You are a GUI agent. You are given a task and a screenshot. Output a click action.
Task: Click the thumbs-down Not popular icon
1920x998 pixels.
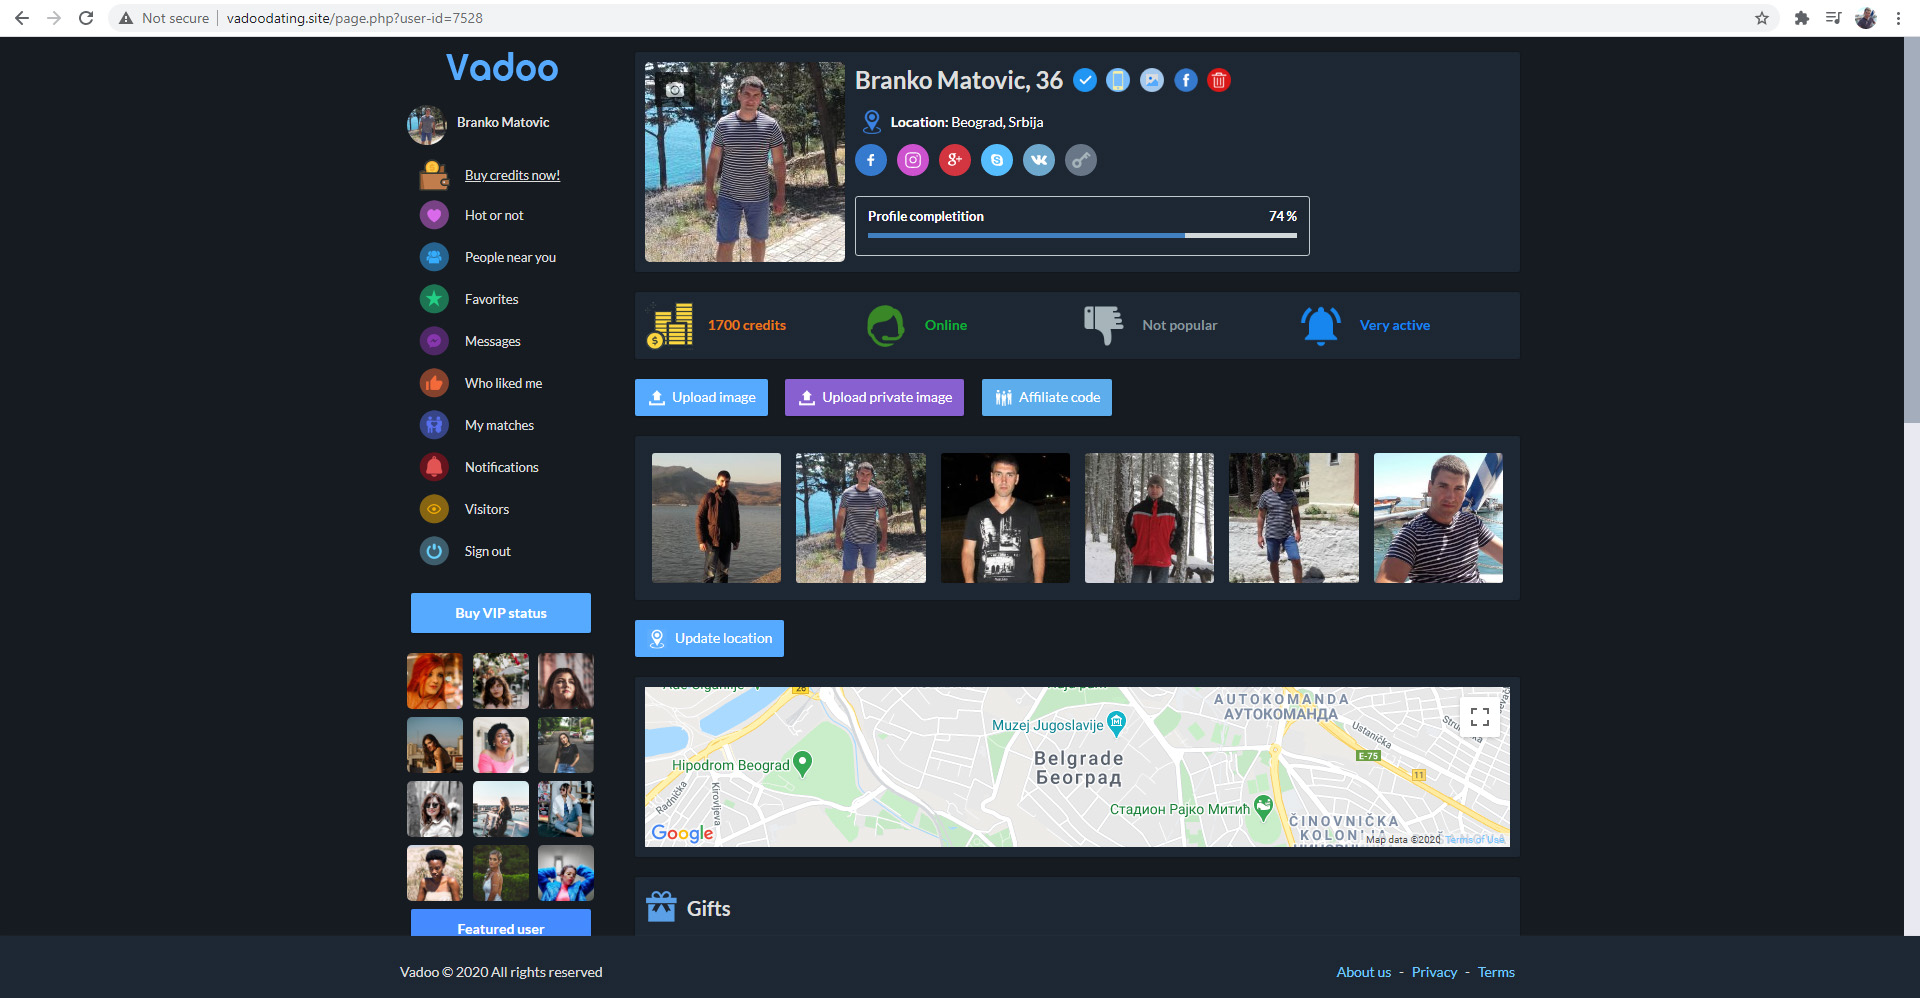[x=1104, y=325]
